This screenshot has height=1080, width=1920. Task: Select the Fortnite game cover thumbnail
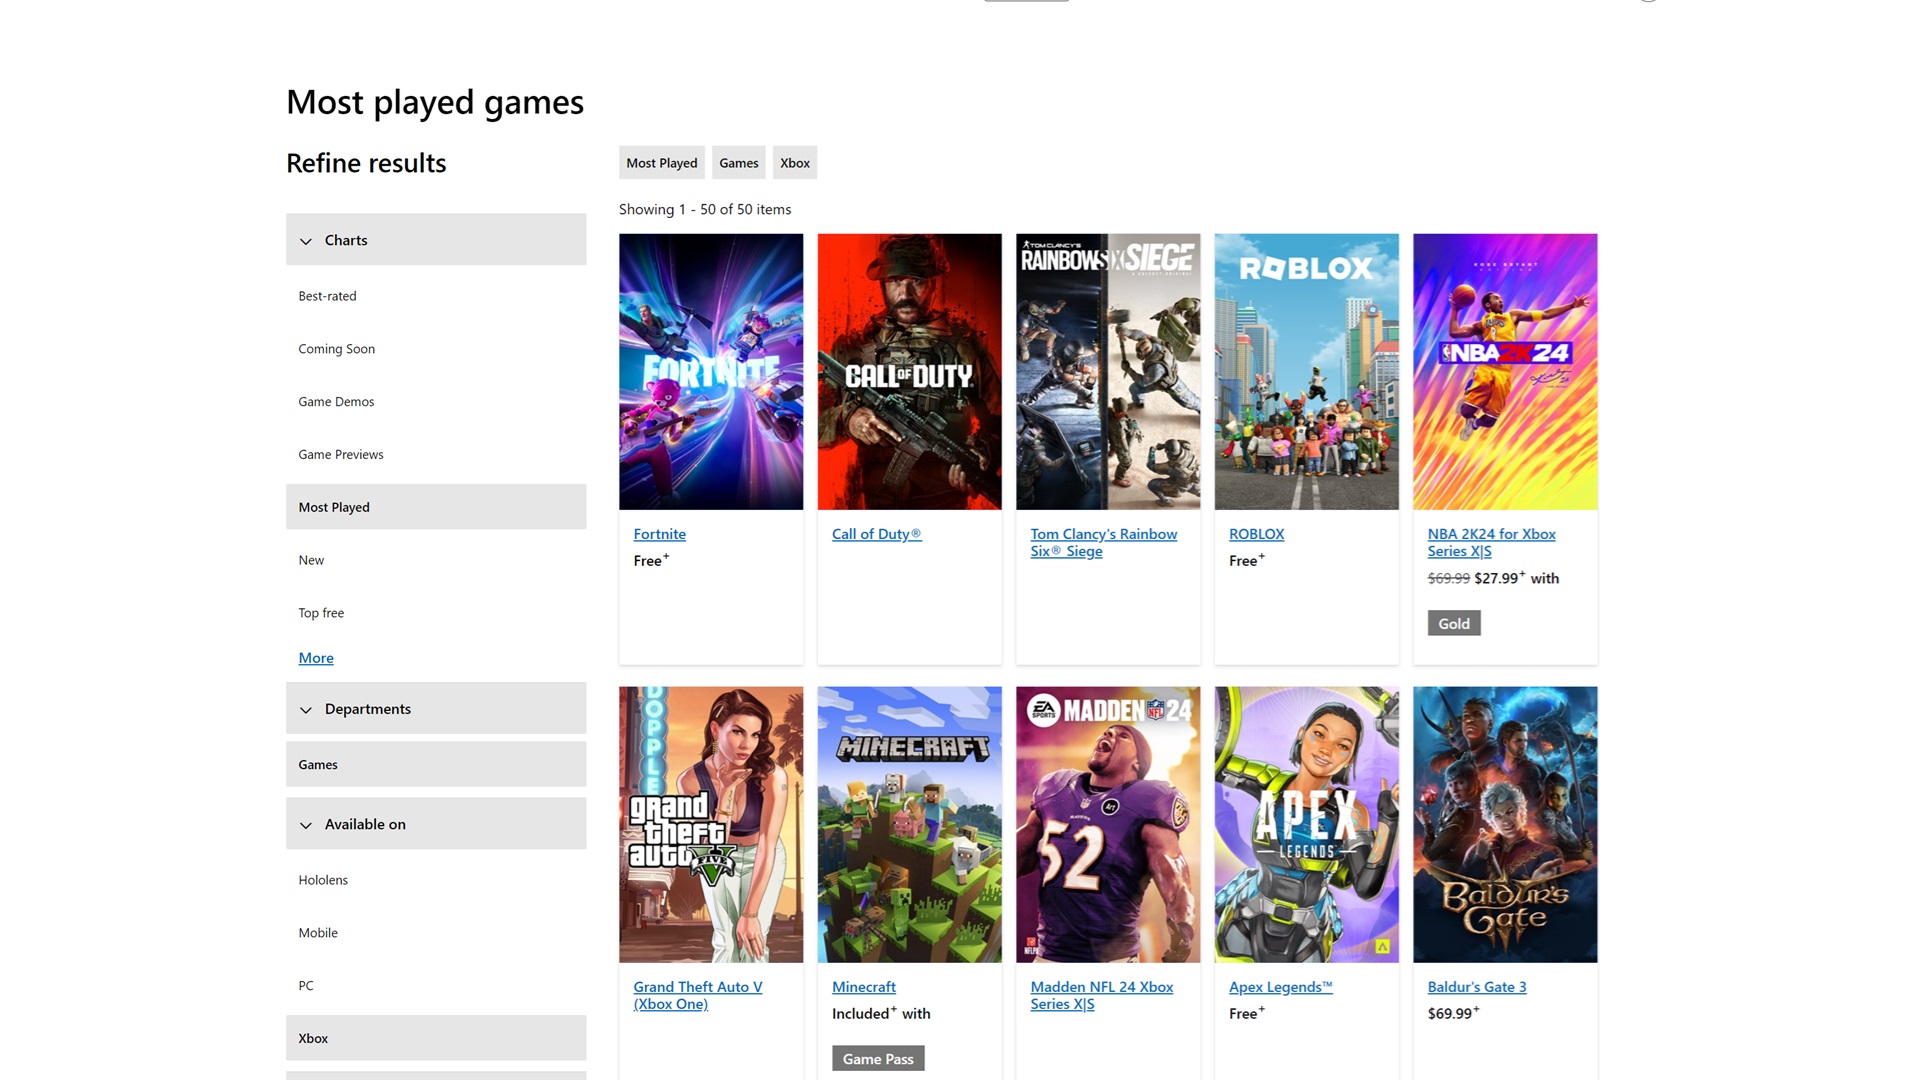coord(710,371)
